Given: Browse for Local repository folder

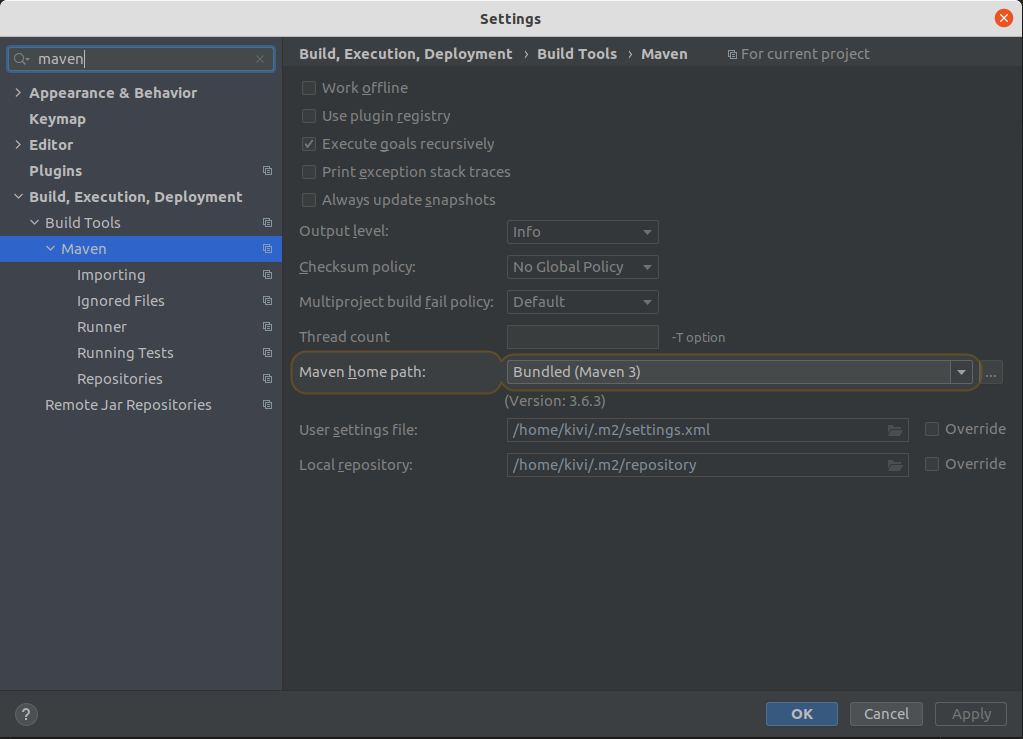Looking at the screenshot, I should coord(895,465).
